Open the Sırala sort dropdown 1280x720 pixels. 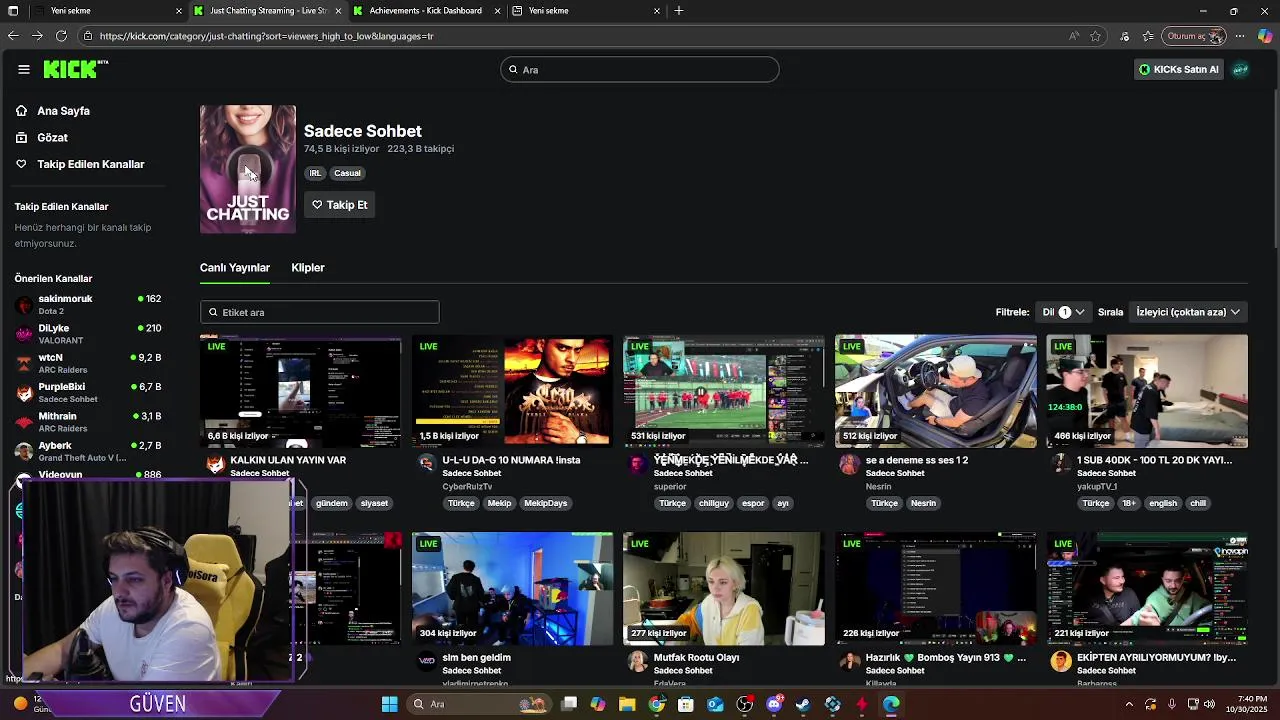click(1187, 312)
